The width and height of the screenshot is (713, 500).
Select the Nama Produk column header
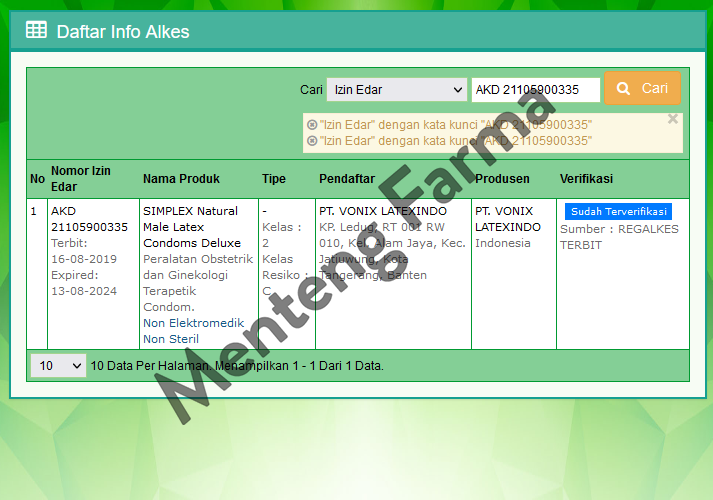click(181, 179)
